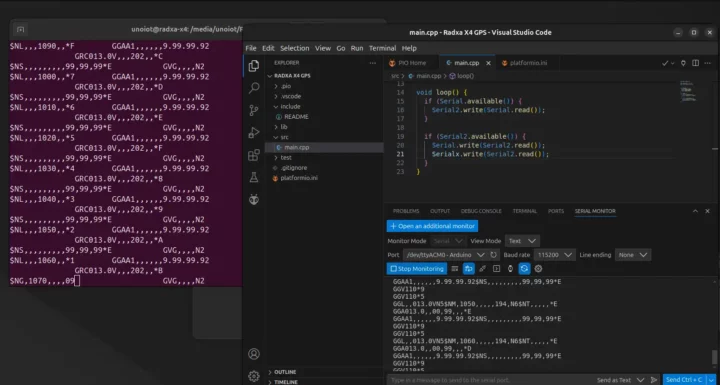The height and width of the screenshot is (385, 720).
Task: Switch to the DEBUG CONSOLE panel tab
Action: pos(481,211)
